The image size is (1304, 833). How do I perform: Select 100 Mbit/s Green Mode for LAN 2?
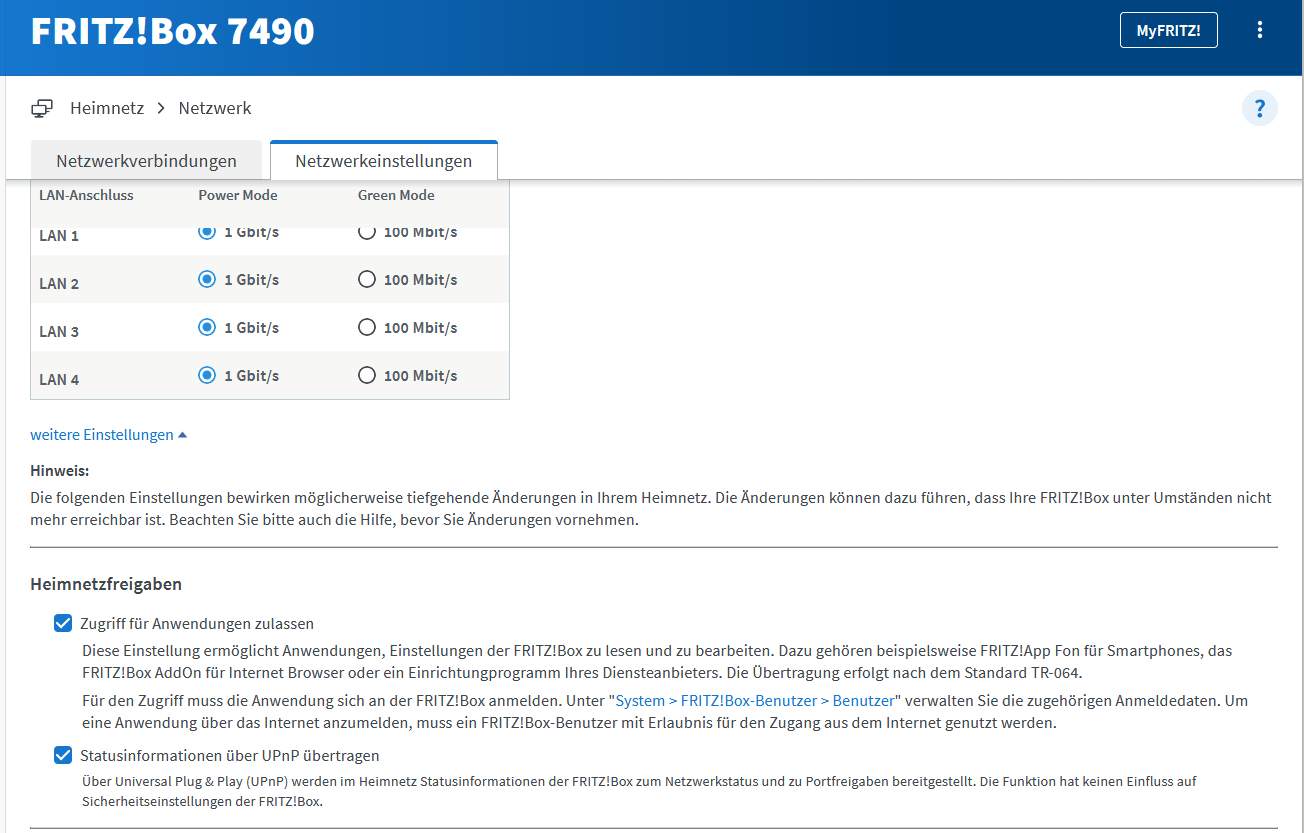367,279
